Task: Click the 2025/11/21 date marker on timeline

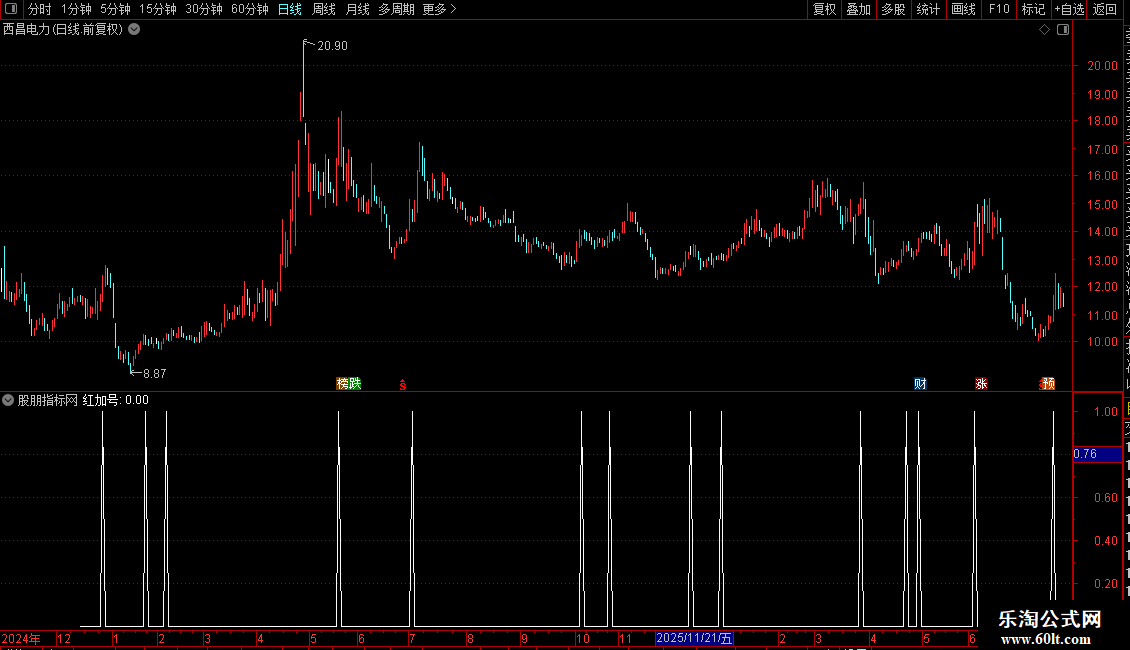Action: coord(694,638)
